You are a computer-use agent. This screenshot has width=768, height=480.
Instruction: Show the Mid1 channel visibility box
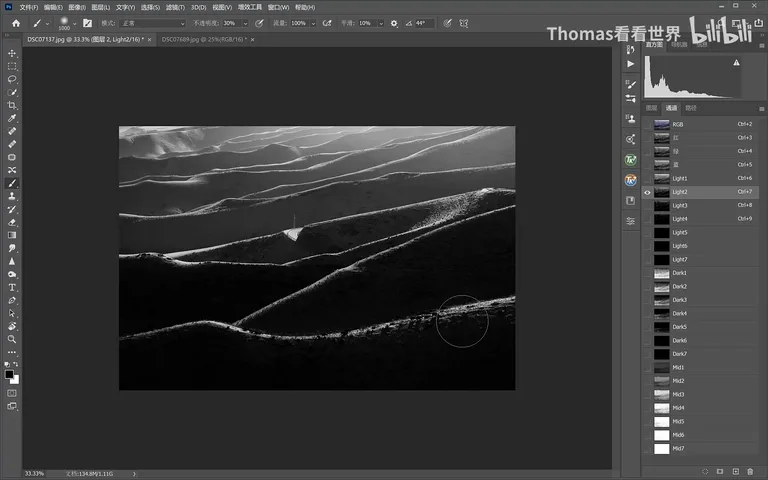647,368
